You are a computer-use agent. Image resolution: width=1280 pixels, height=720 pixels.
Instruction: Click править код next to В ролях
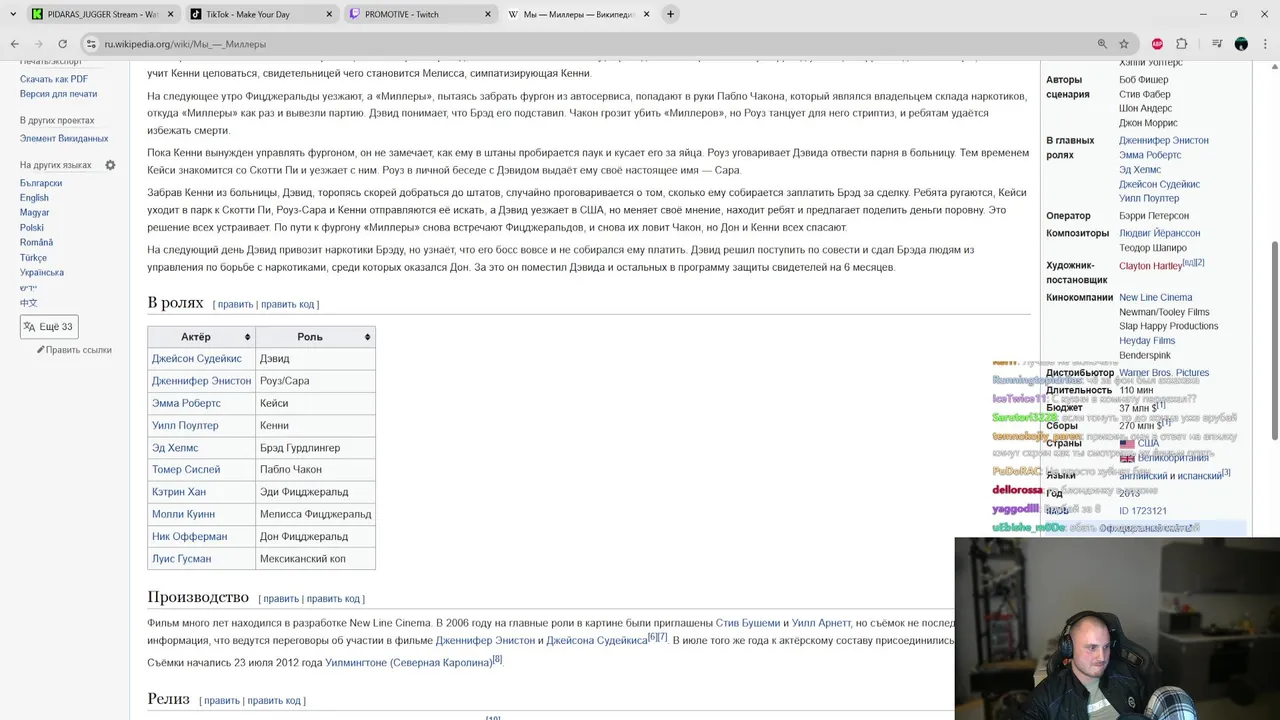coord(287,304)
